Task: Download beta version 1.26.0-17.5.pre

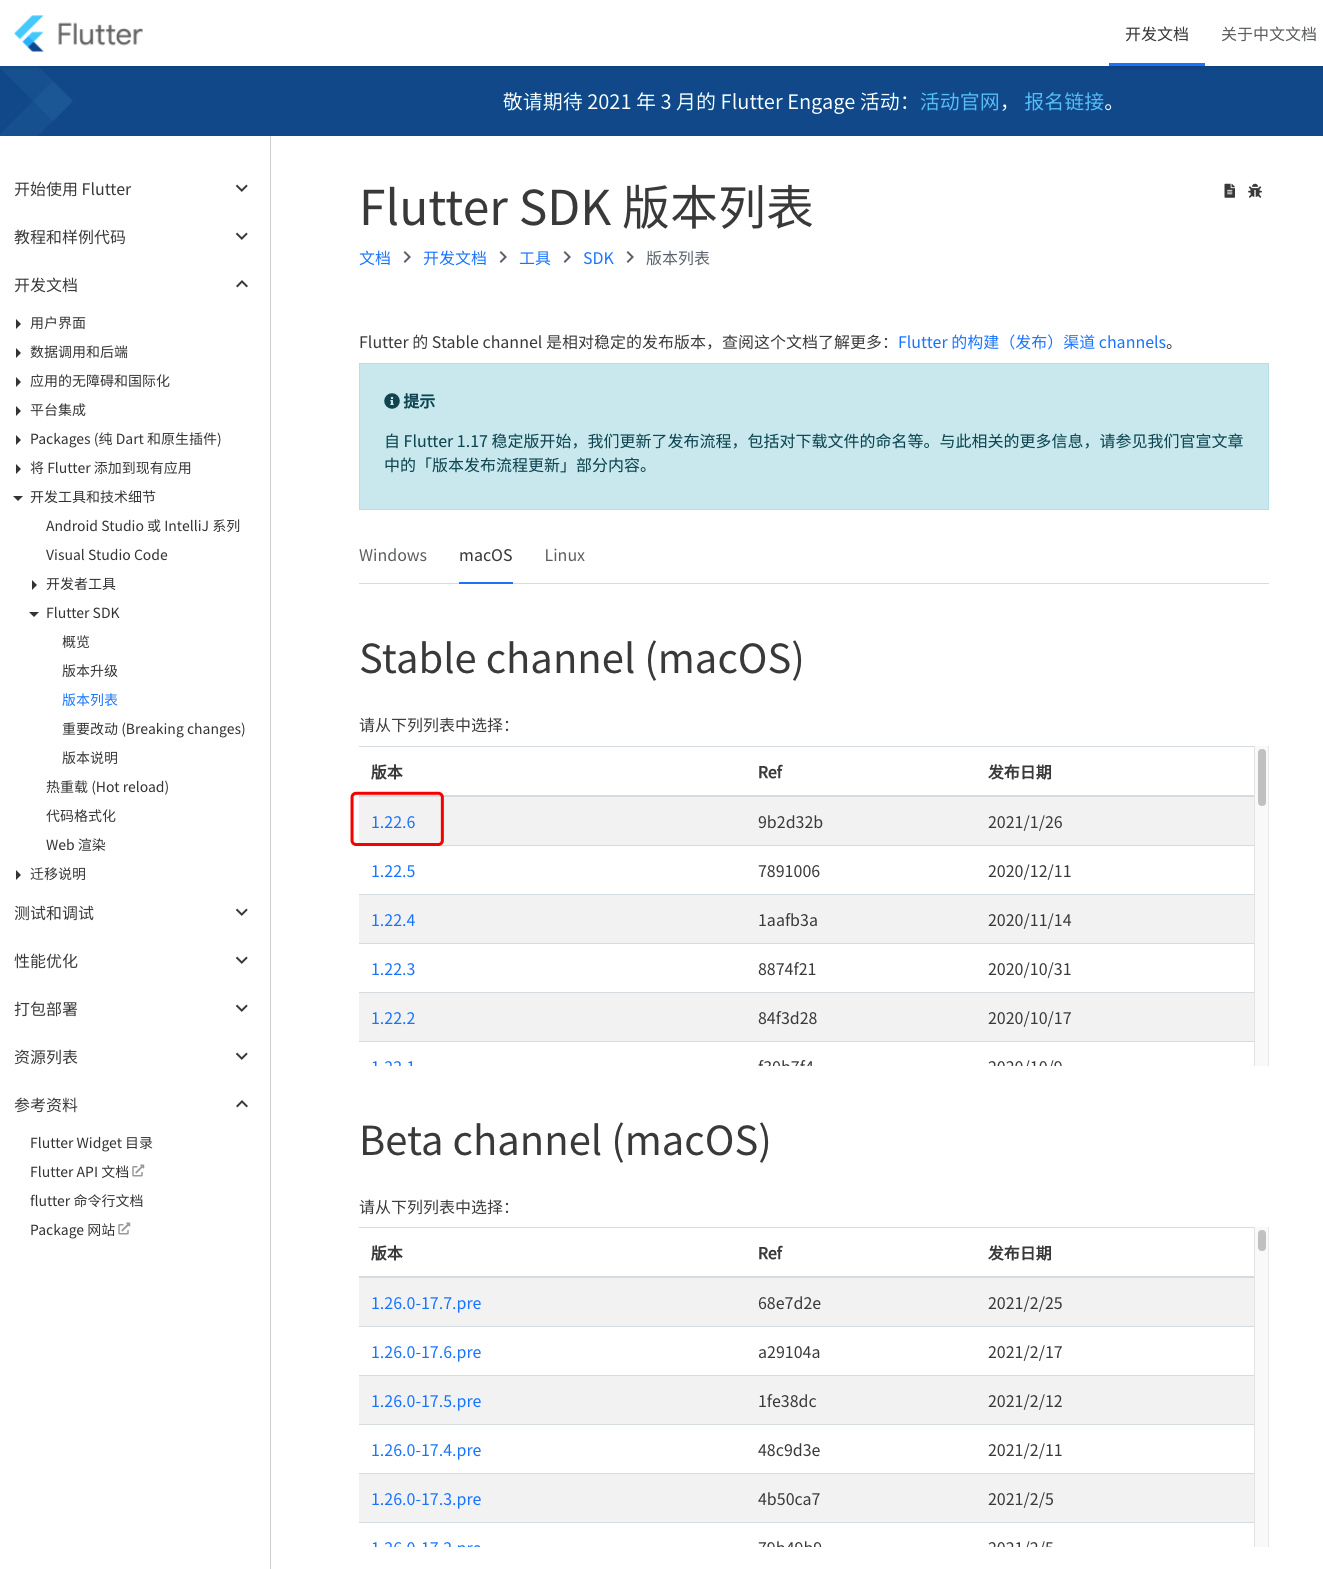Action: pyautogui.click(x=426, y=1401)
